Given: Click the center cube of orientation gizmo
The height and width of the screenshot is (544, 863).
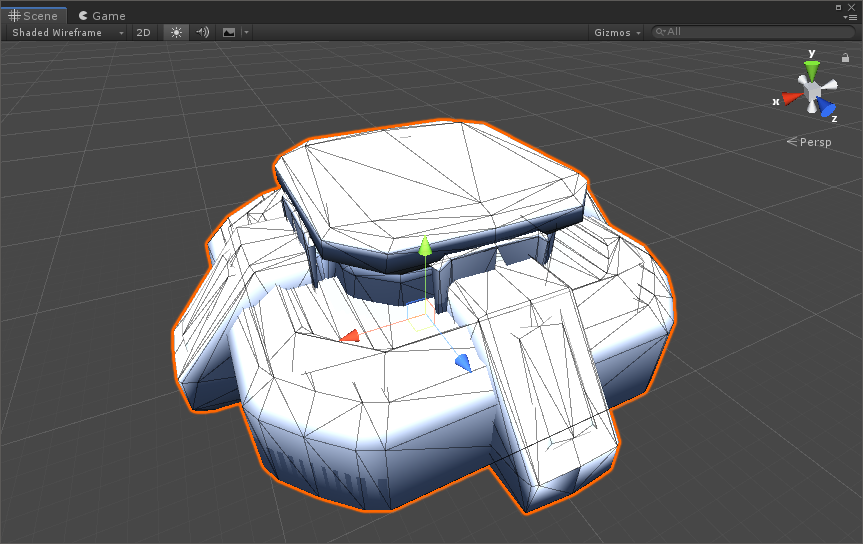Looking at the screenshot, I should (x=811, y=90).
